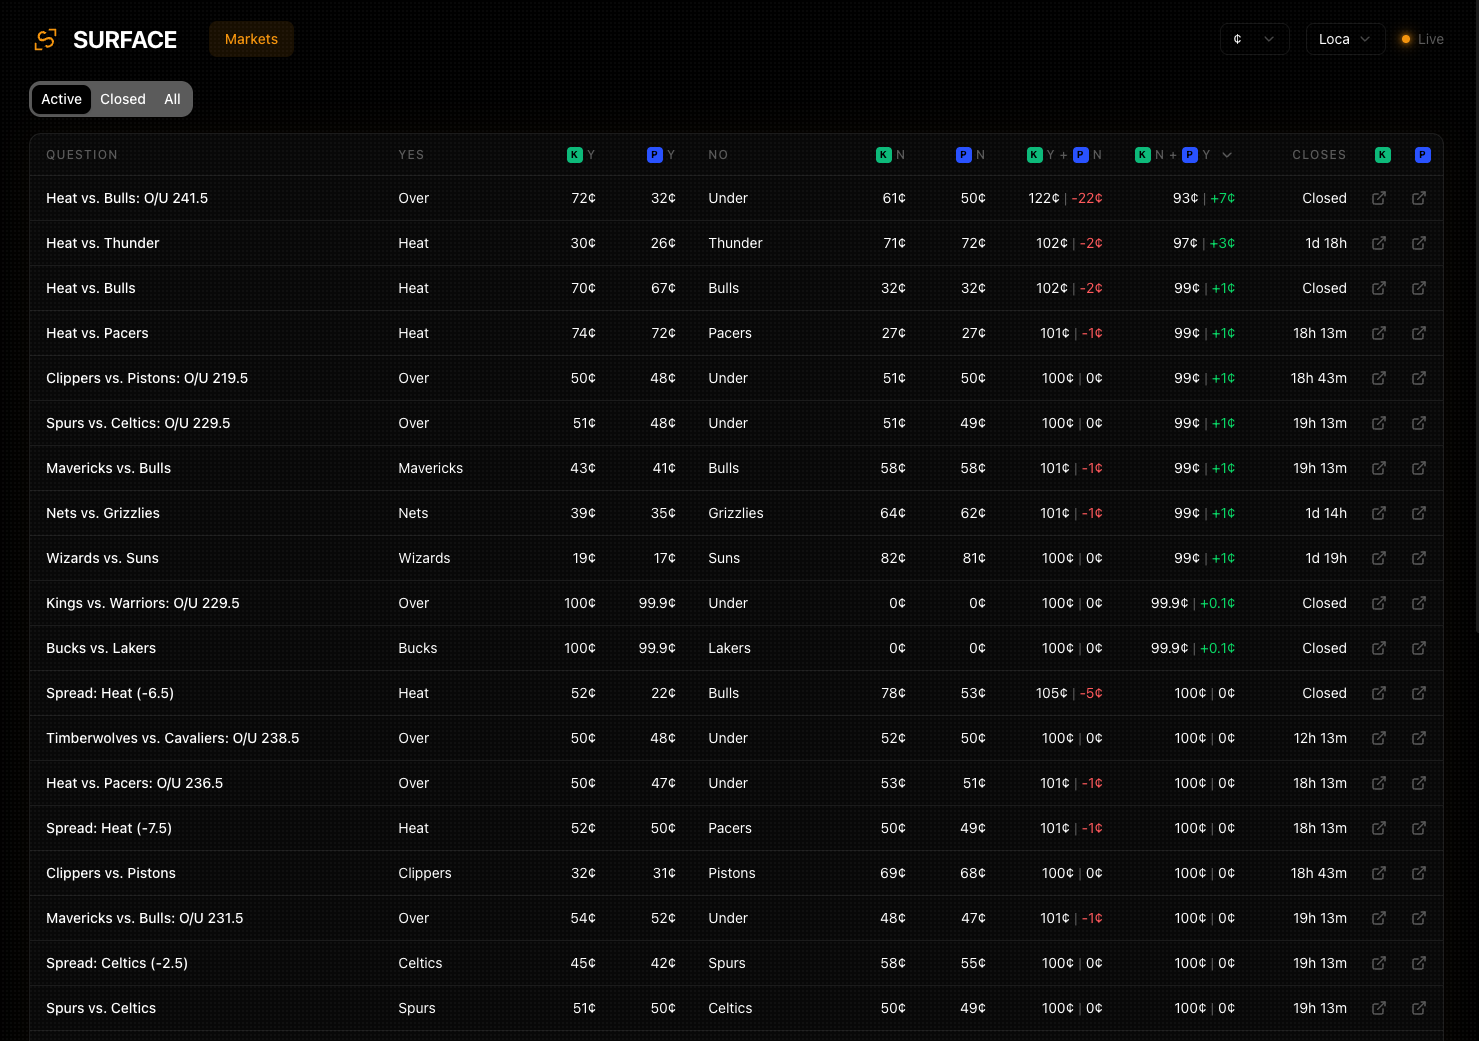This screenshot has height=1041, width=1479.
Task: Click the Active filter option
Action: [61, 99]
